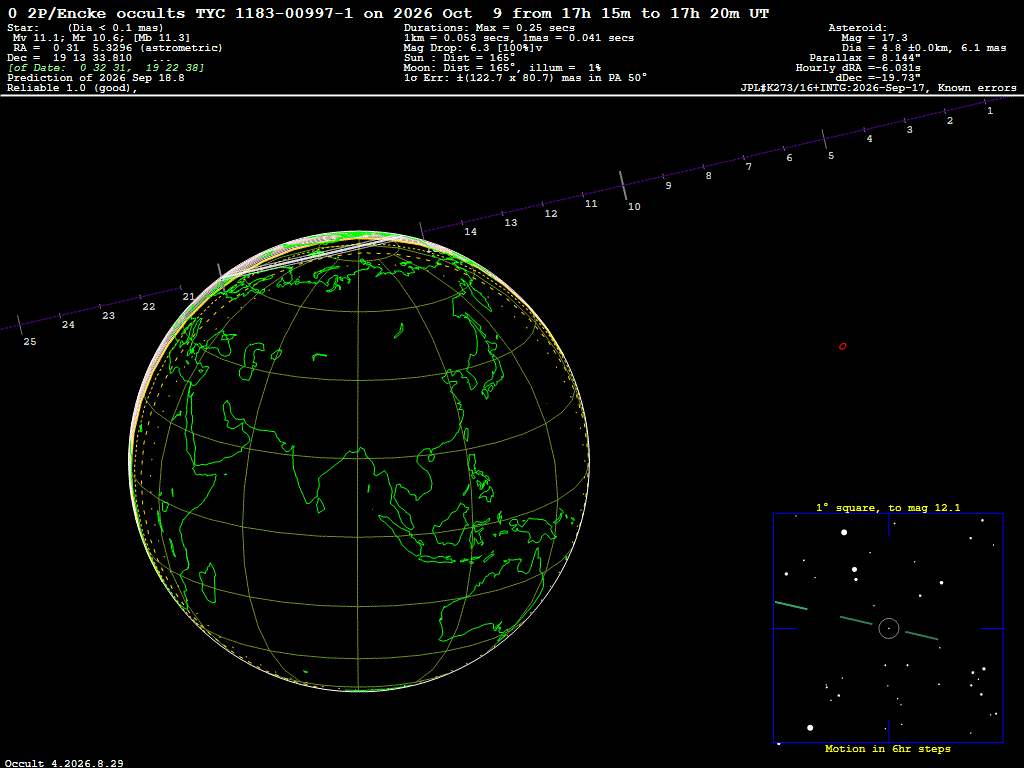This screenshot has width=1024, height=768.
Task: Click path time marker labeled 1
Action: 990,111
